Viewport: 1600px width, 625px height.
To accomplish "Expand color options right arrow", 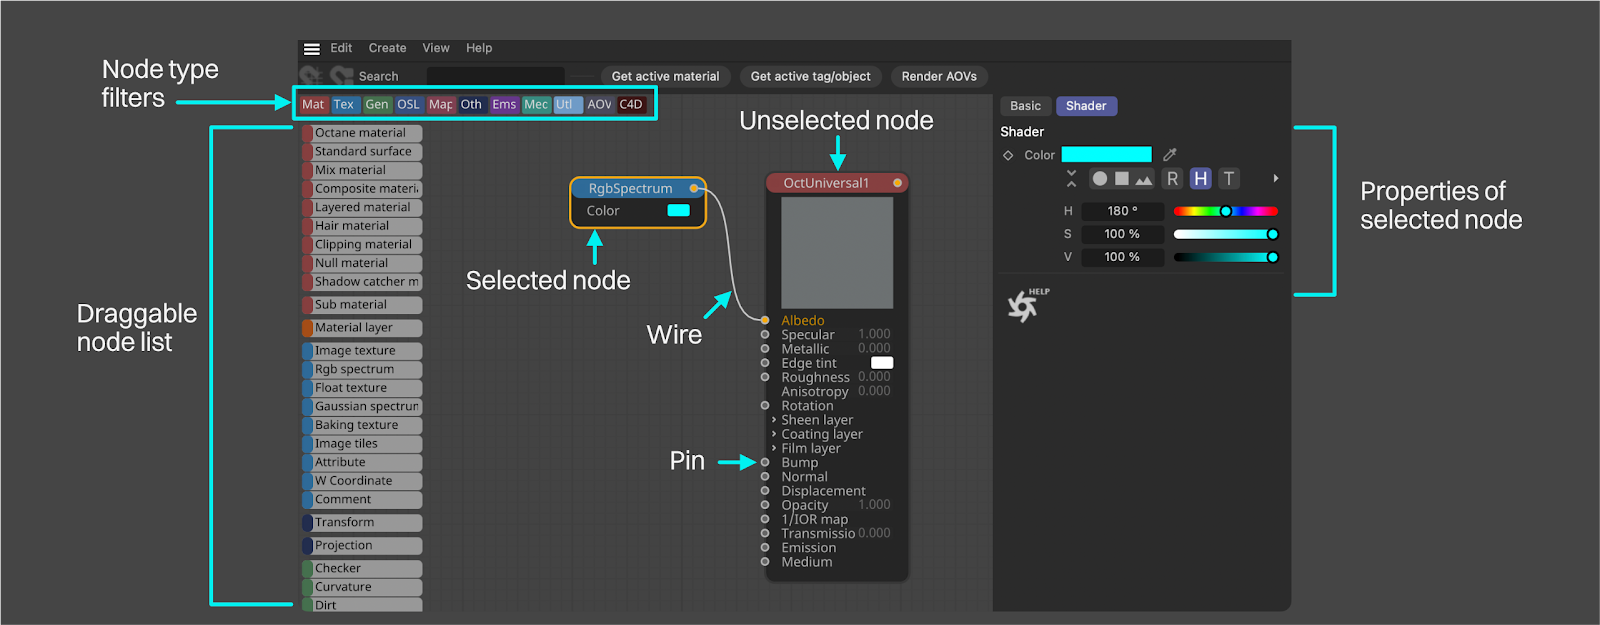I will [x=1275, y=179].
